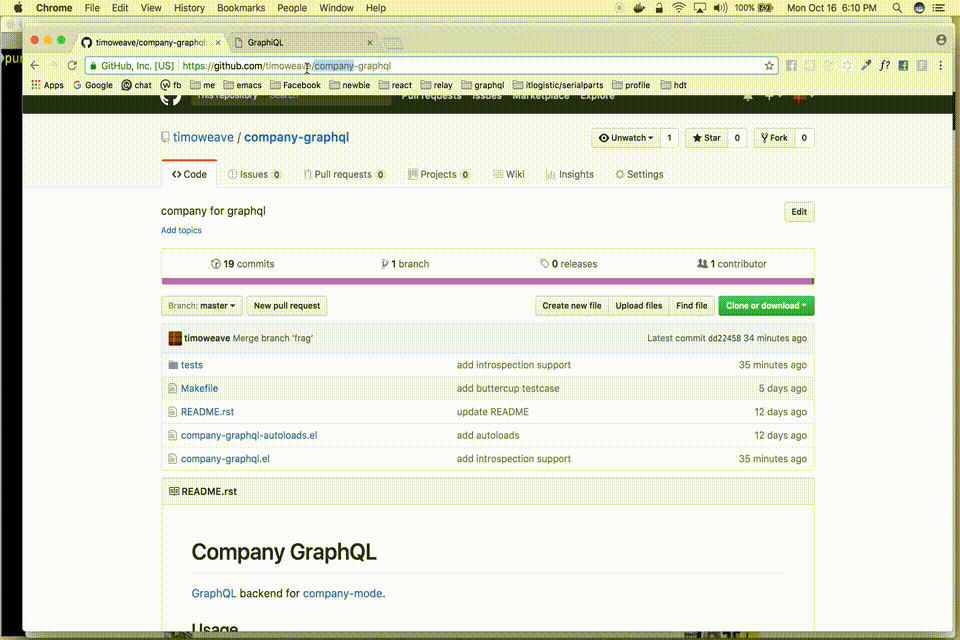Viewport: 960px width, 640px height.
Task: Fork the repository
Action: click(x=774, y=138)
